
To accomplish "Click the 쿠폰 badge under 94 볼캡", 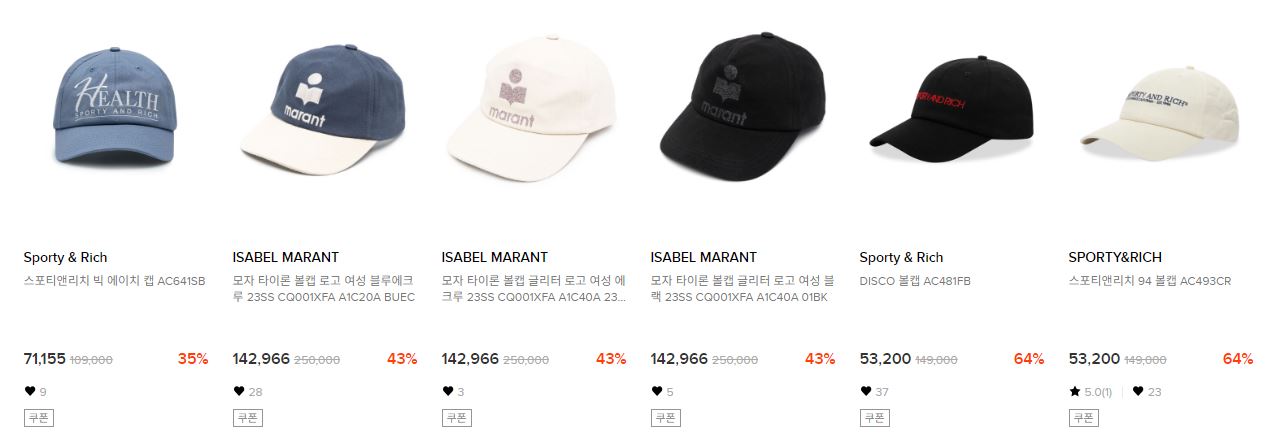I will [1083, 418].
